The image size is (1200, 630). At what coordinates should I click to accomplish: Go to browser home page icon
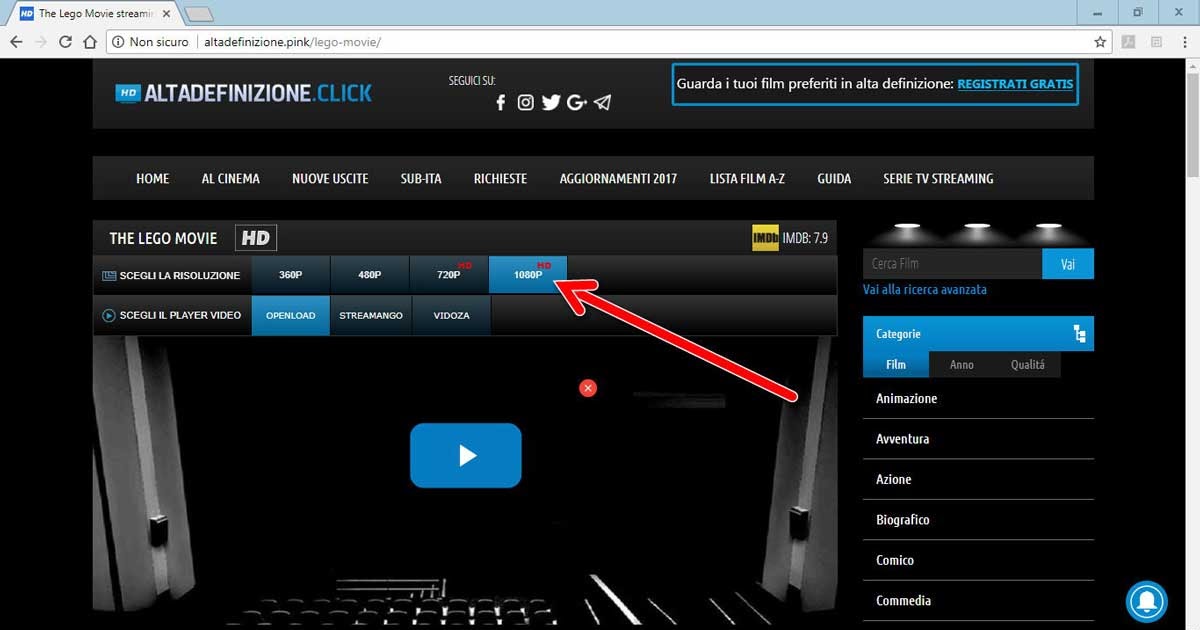90,42
